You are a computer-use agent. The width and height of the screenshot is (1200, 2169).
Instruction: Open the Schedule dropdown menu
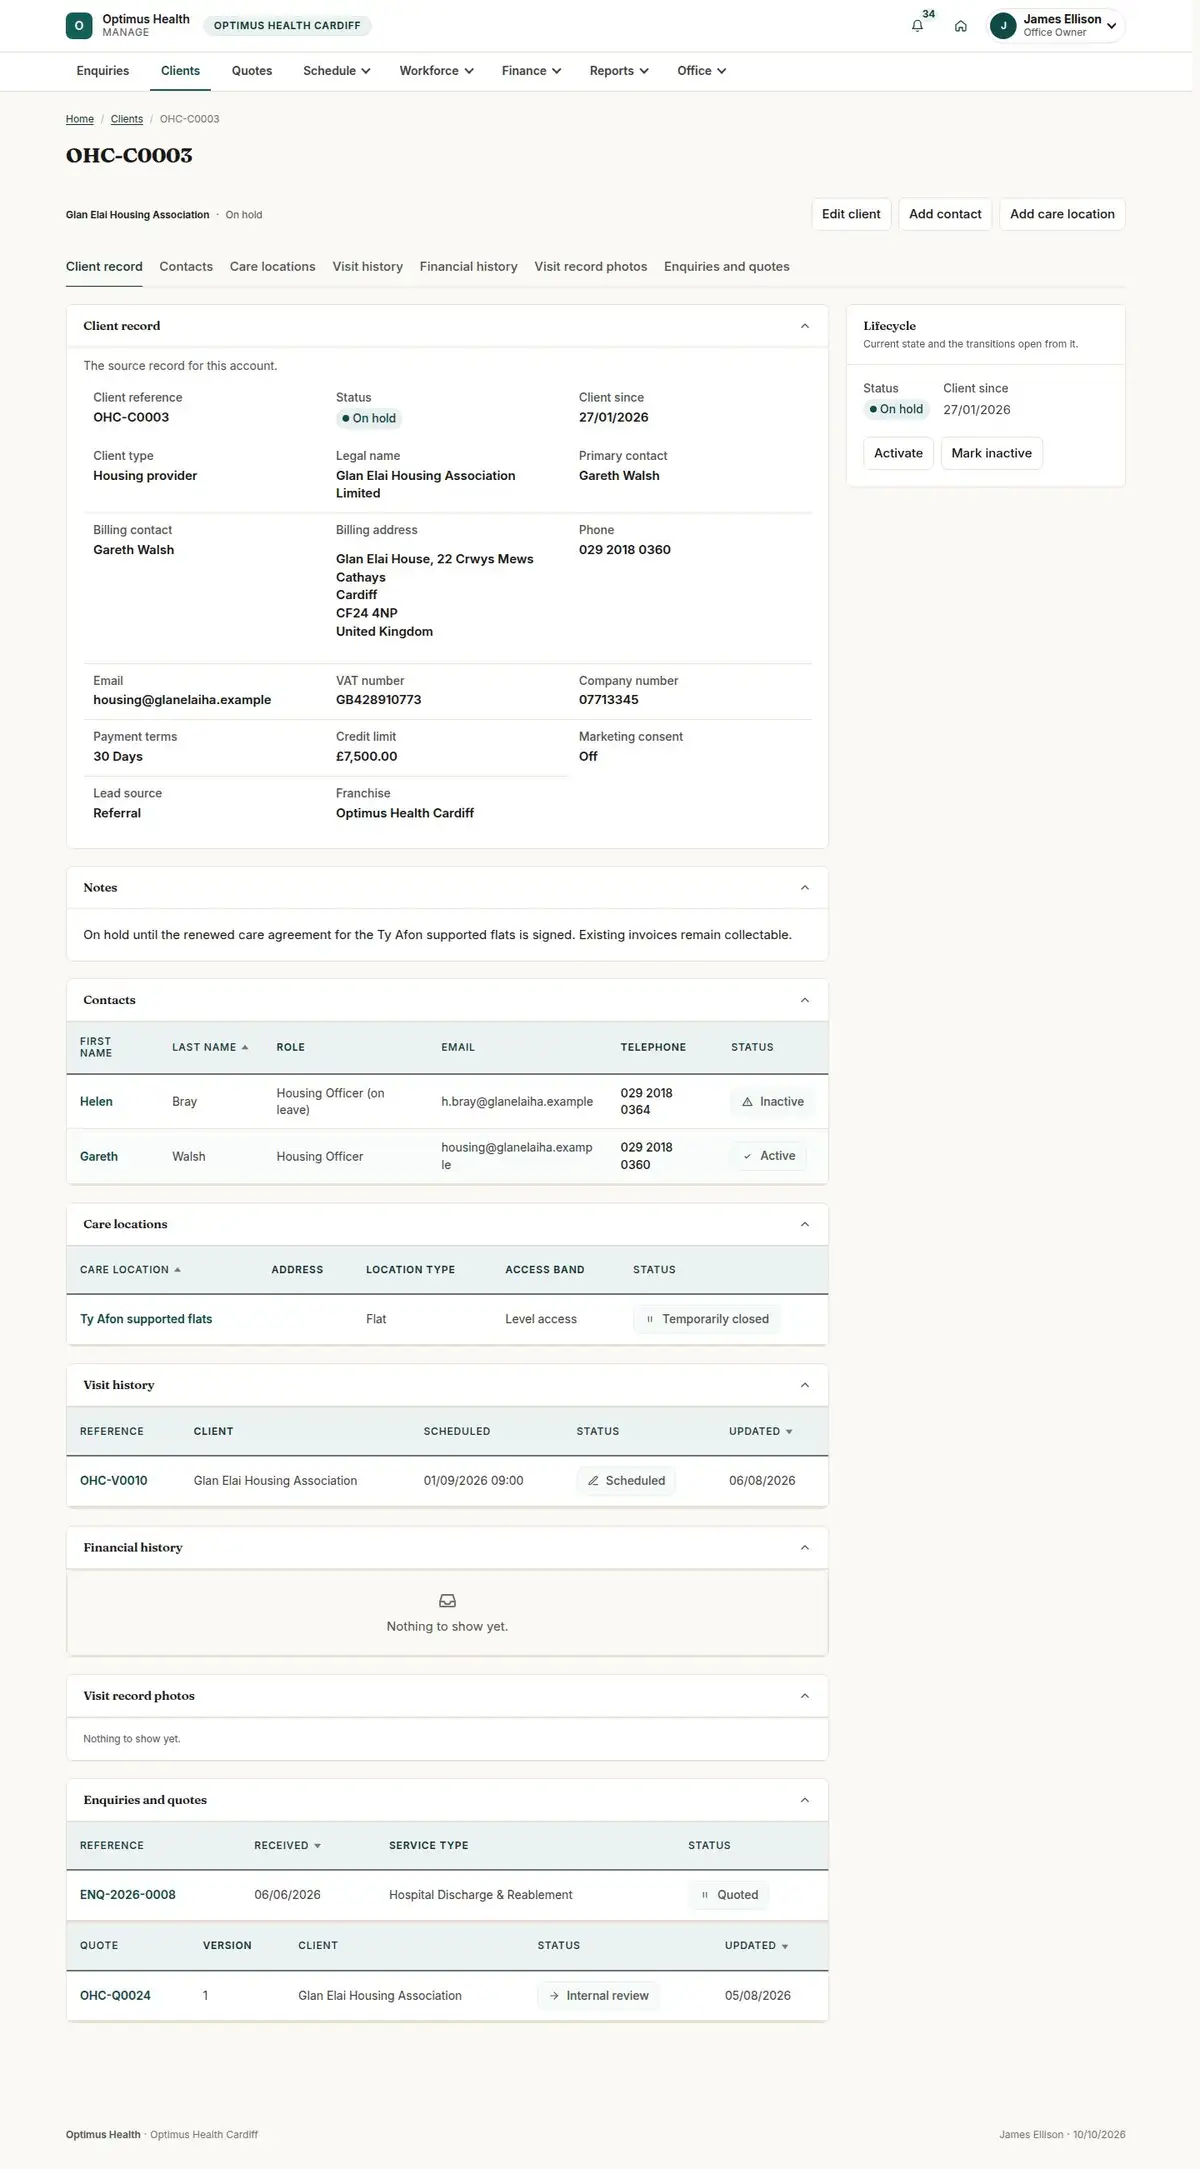tap(337, 71)
